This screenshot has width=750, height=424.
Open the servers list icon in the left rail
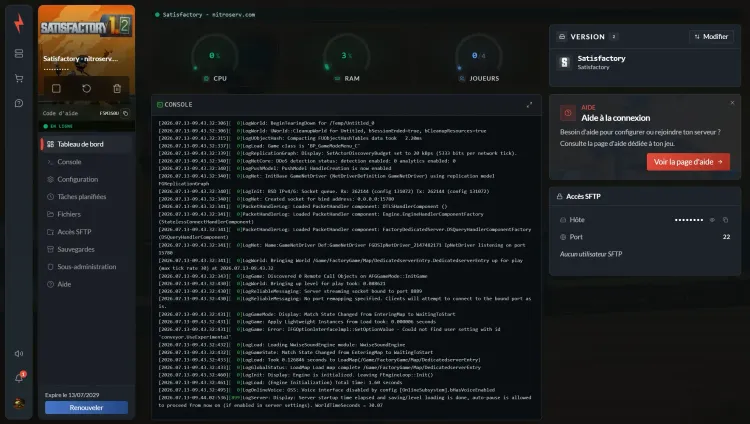click(19, 54)
